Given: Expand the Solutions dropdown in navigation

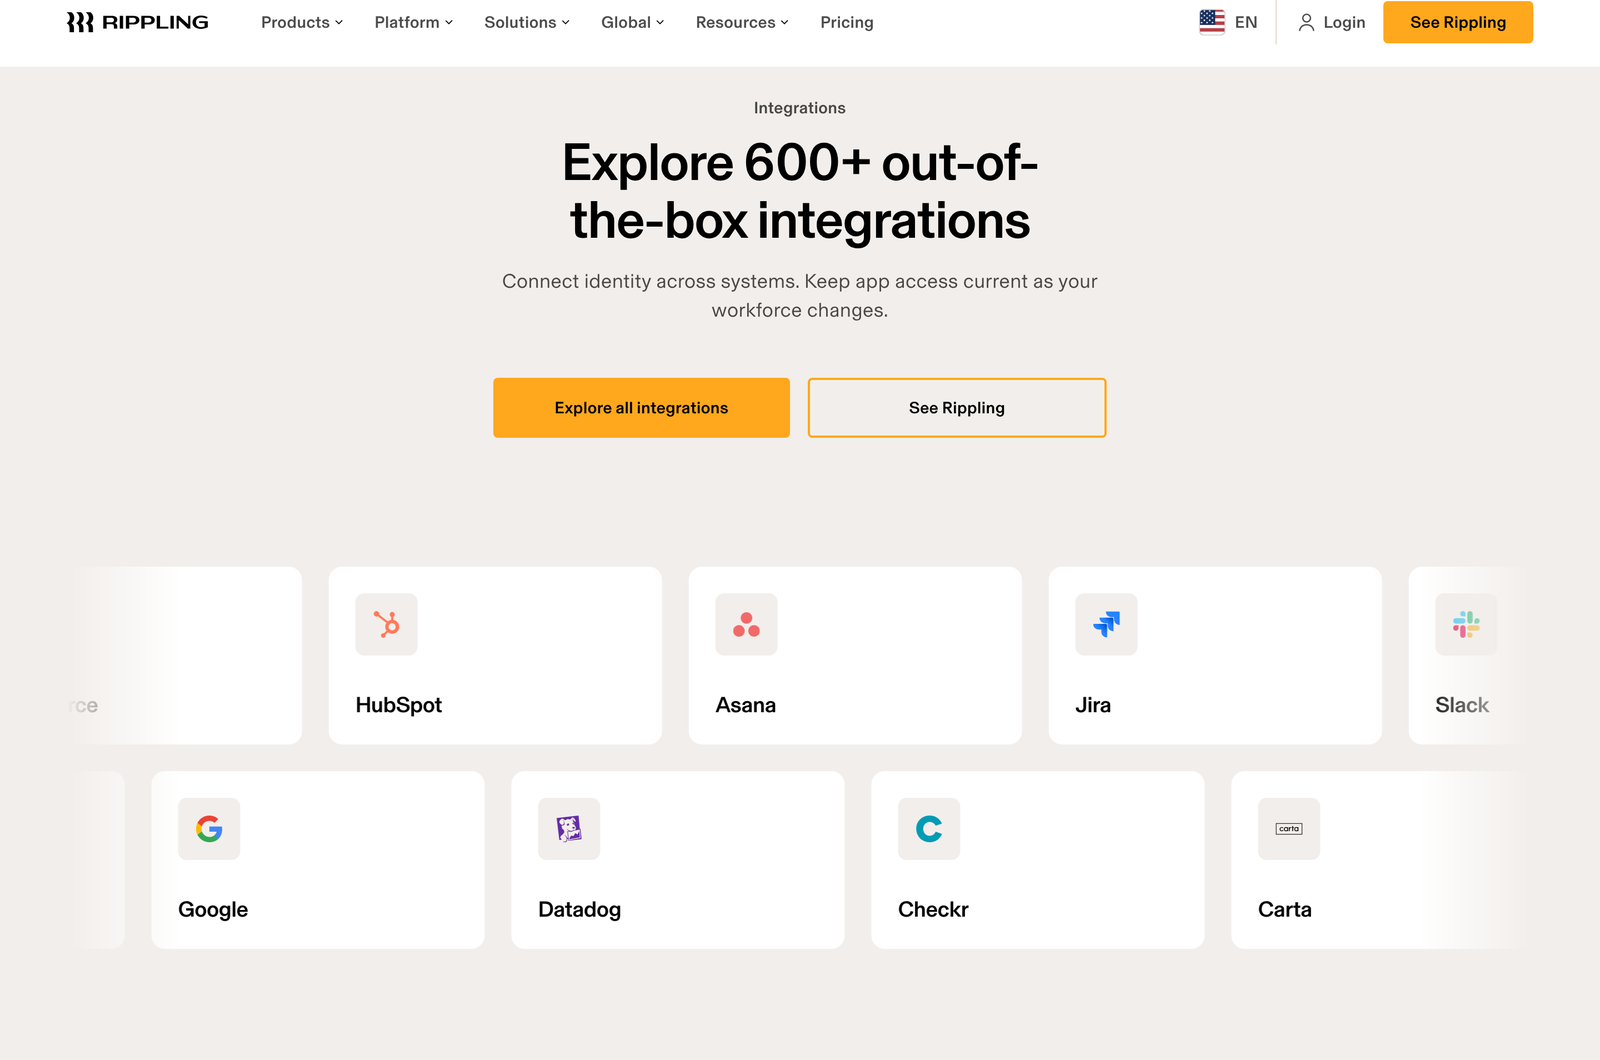Looking at the screenshot, I should tap(527, 22).
